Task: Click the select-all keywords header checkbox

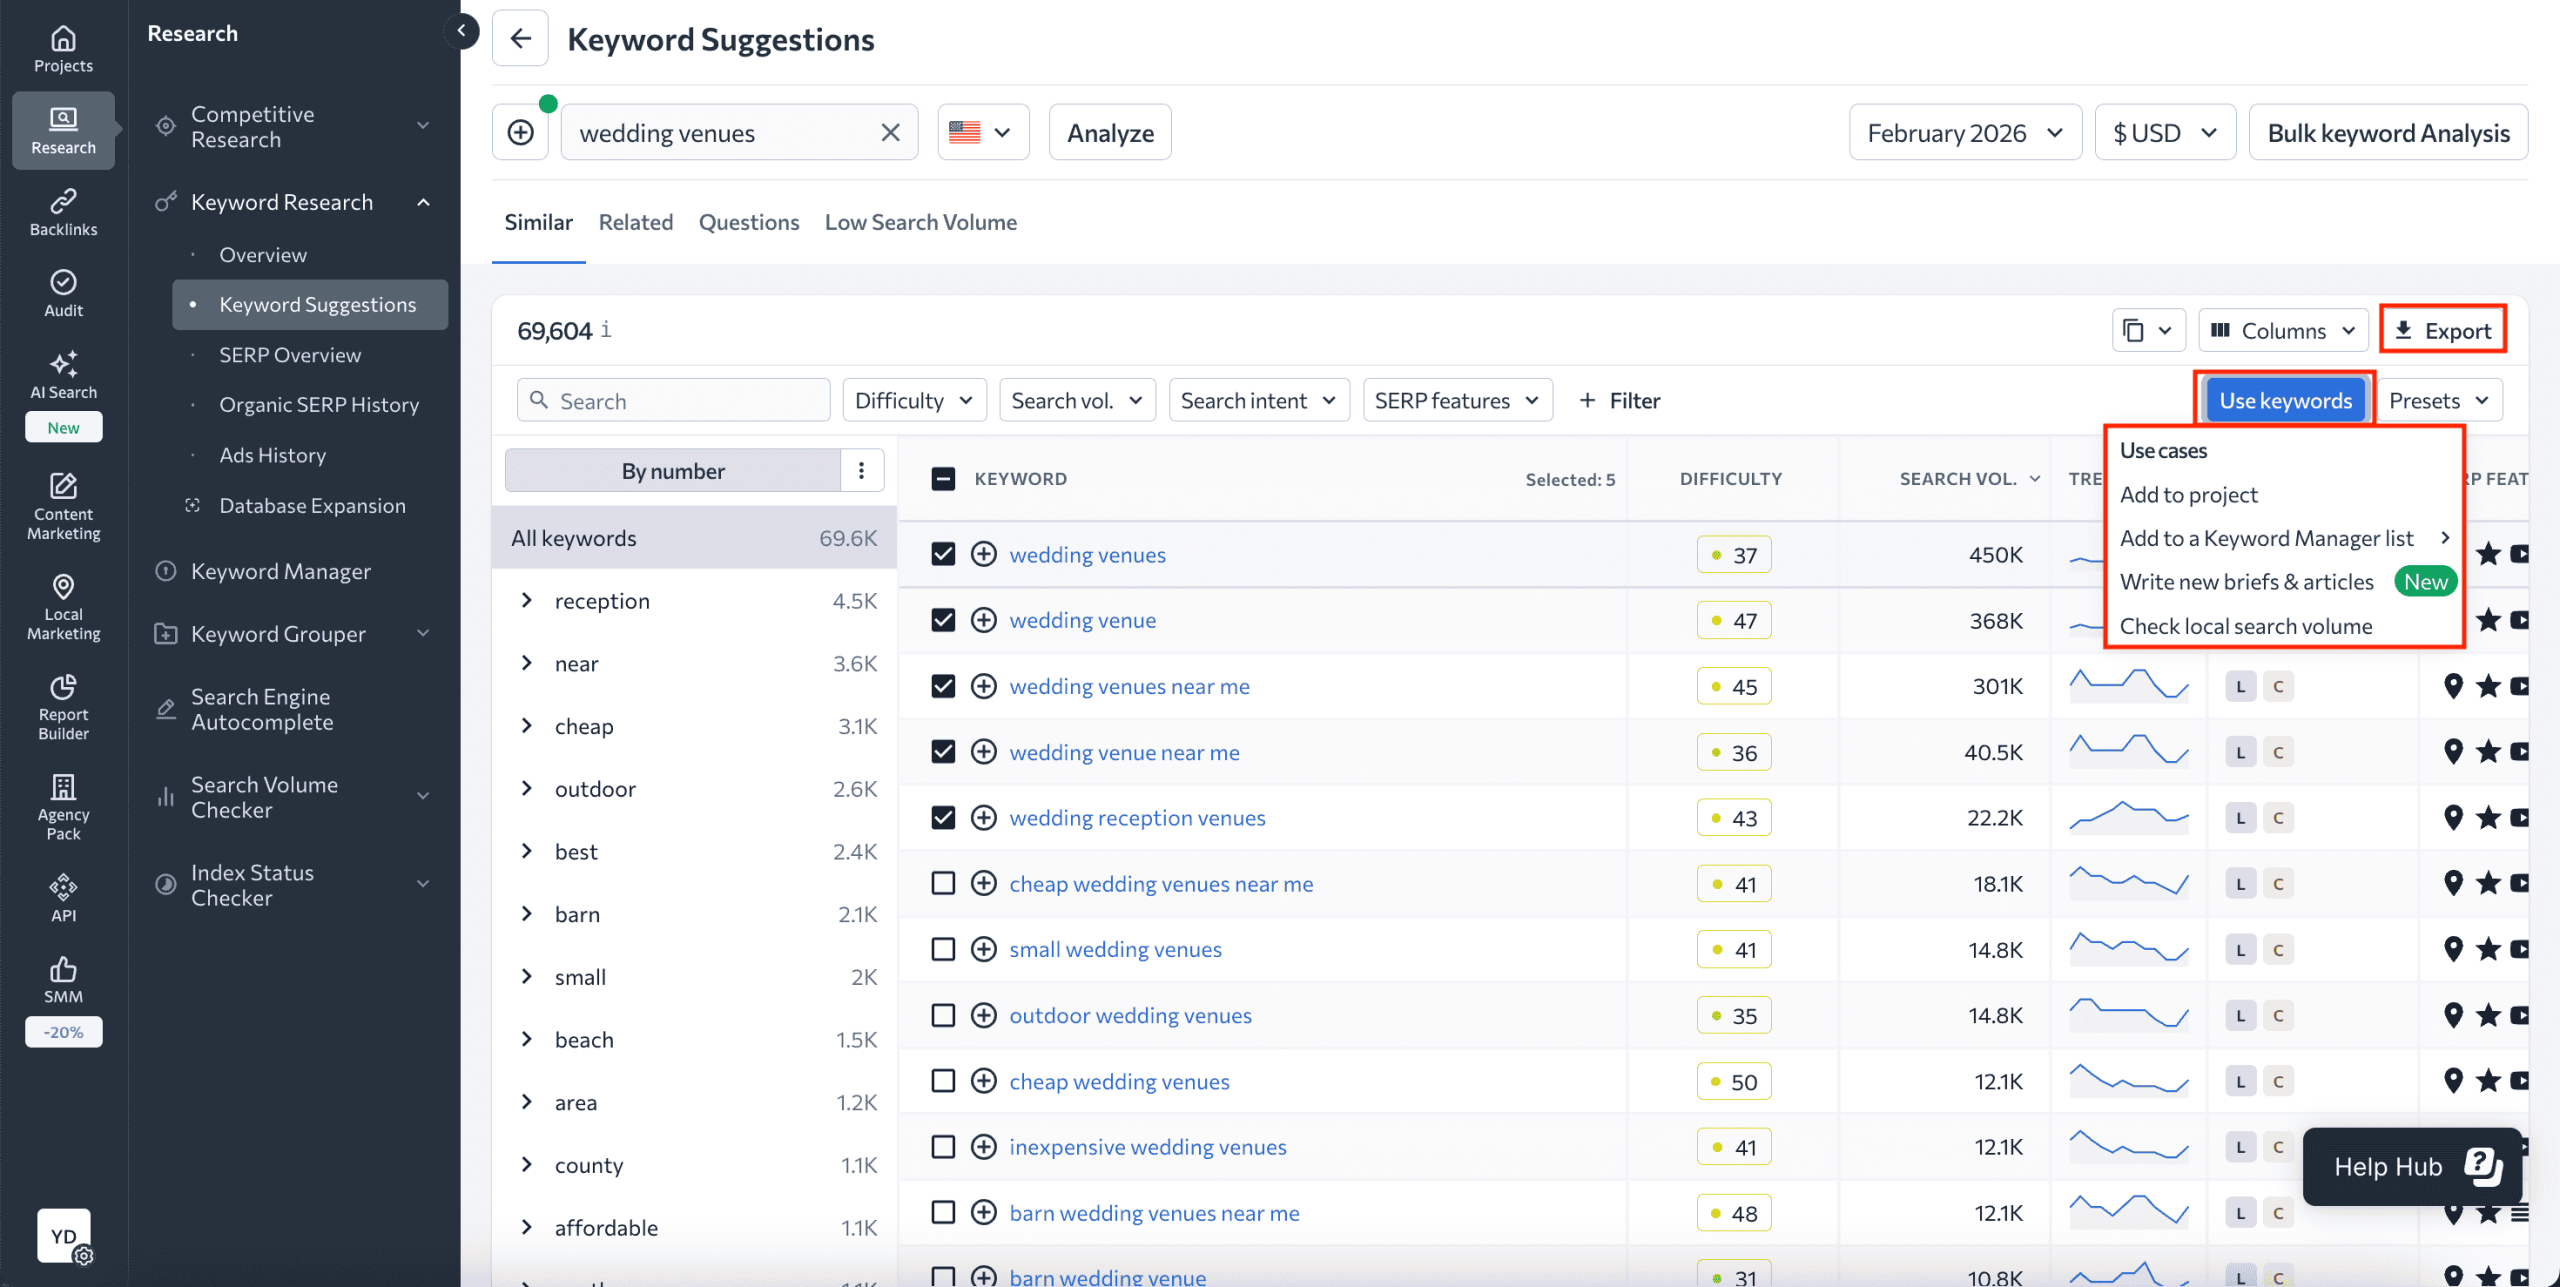Action: (x=942, y=478)
